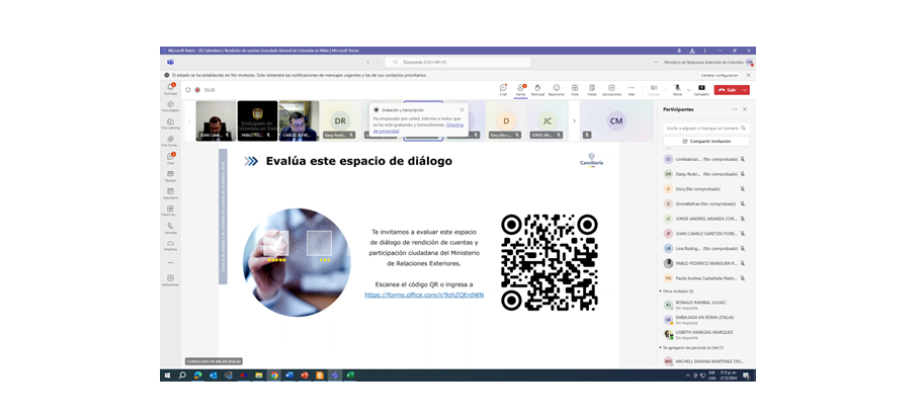Show next participants in video strip
920x420 pixels.
[574, 121]
